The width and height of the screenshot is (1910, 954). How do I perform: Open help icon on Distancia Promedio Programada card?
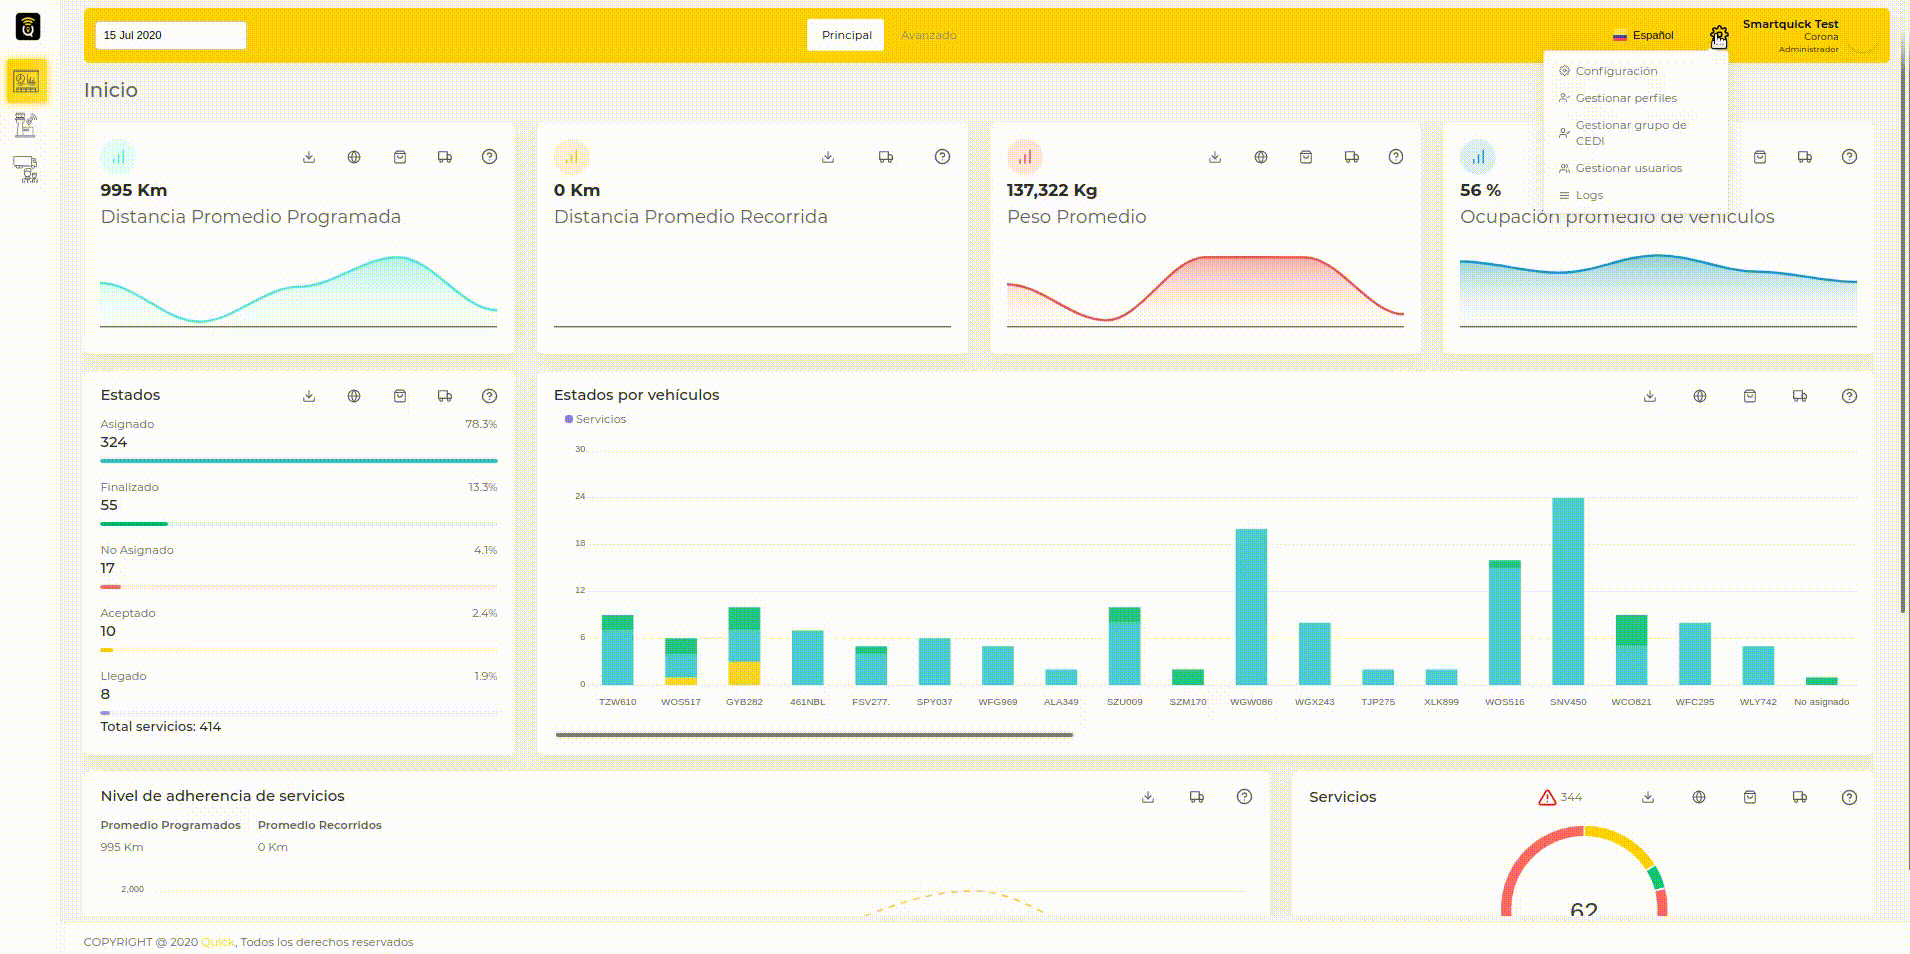[489, 157]
